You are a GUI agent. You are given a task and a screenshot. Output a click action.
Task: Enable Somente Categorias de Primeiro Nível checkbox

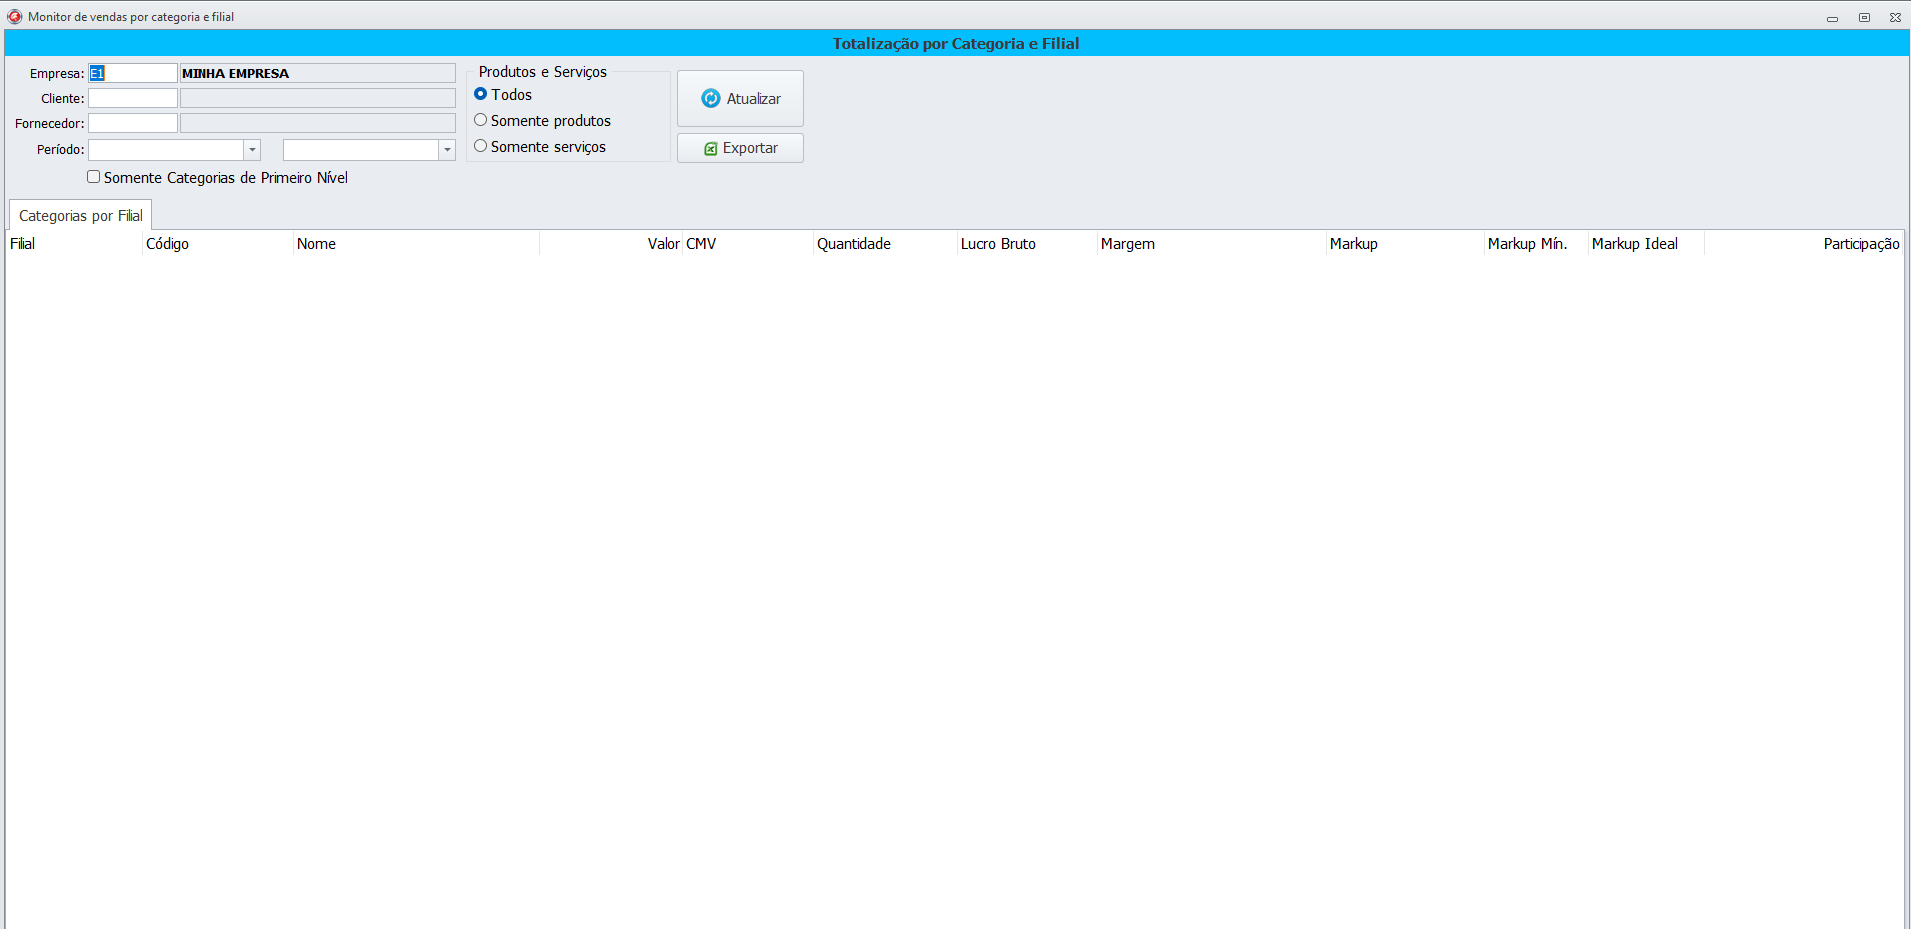click(94, 177)
